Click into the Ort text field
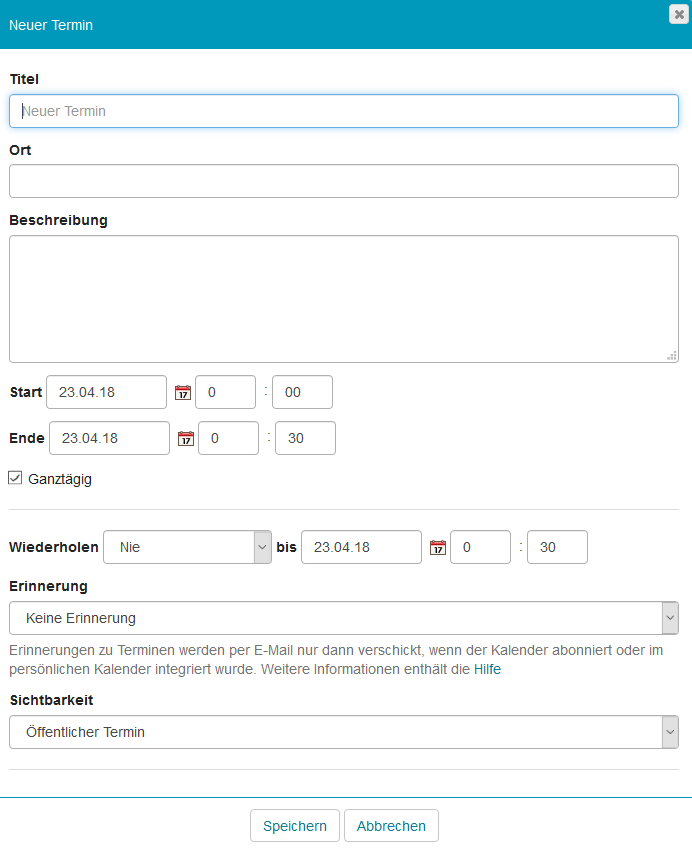692x850 pixels. [343, 182]
